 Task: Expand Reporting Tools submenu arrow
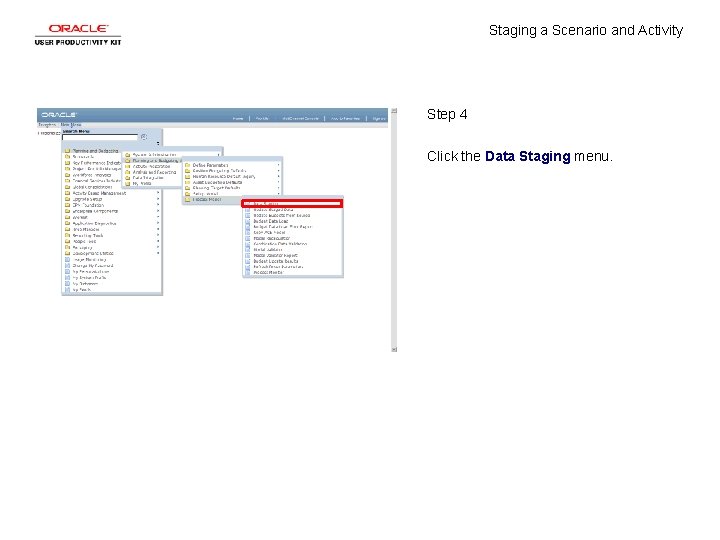158,235
